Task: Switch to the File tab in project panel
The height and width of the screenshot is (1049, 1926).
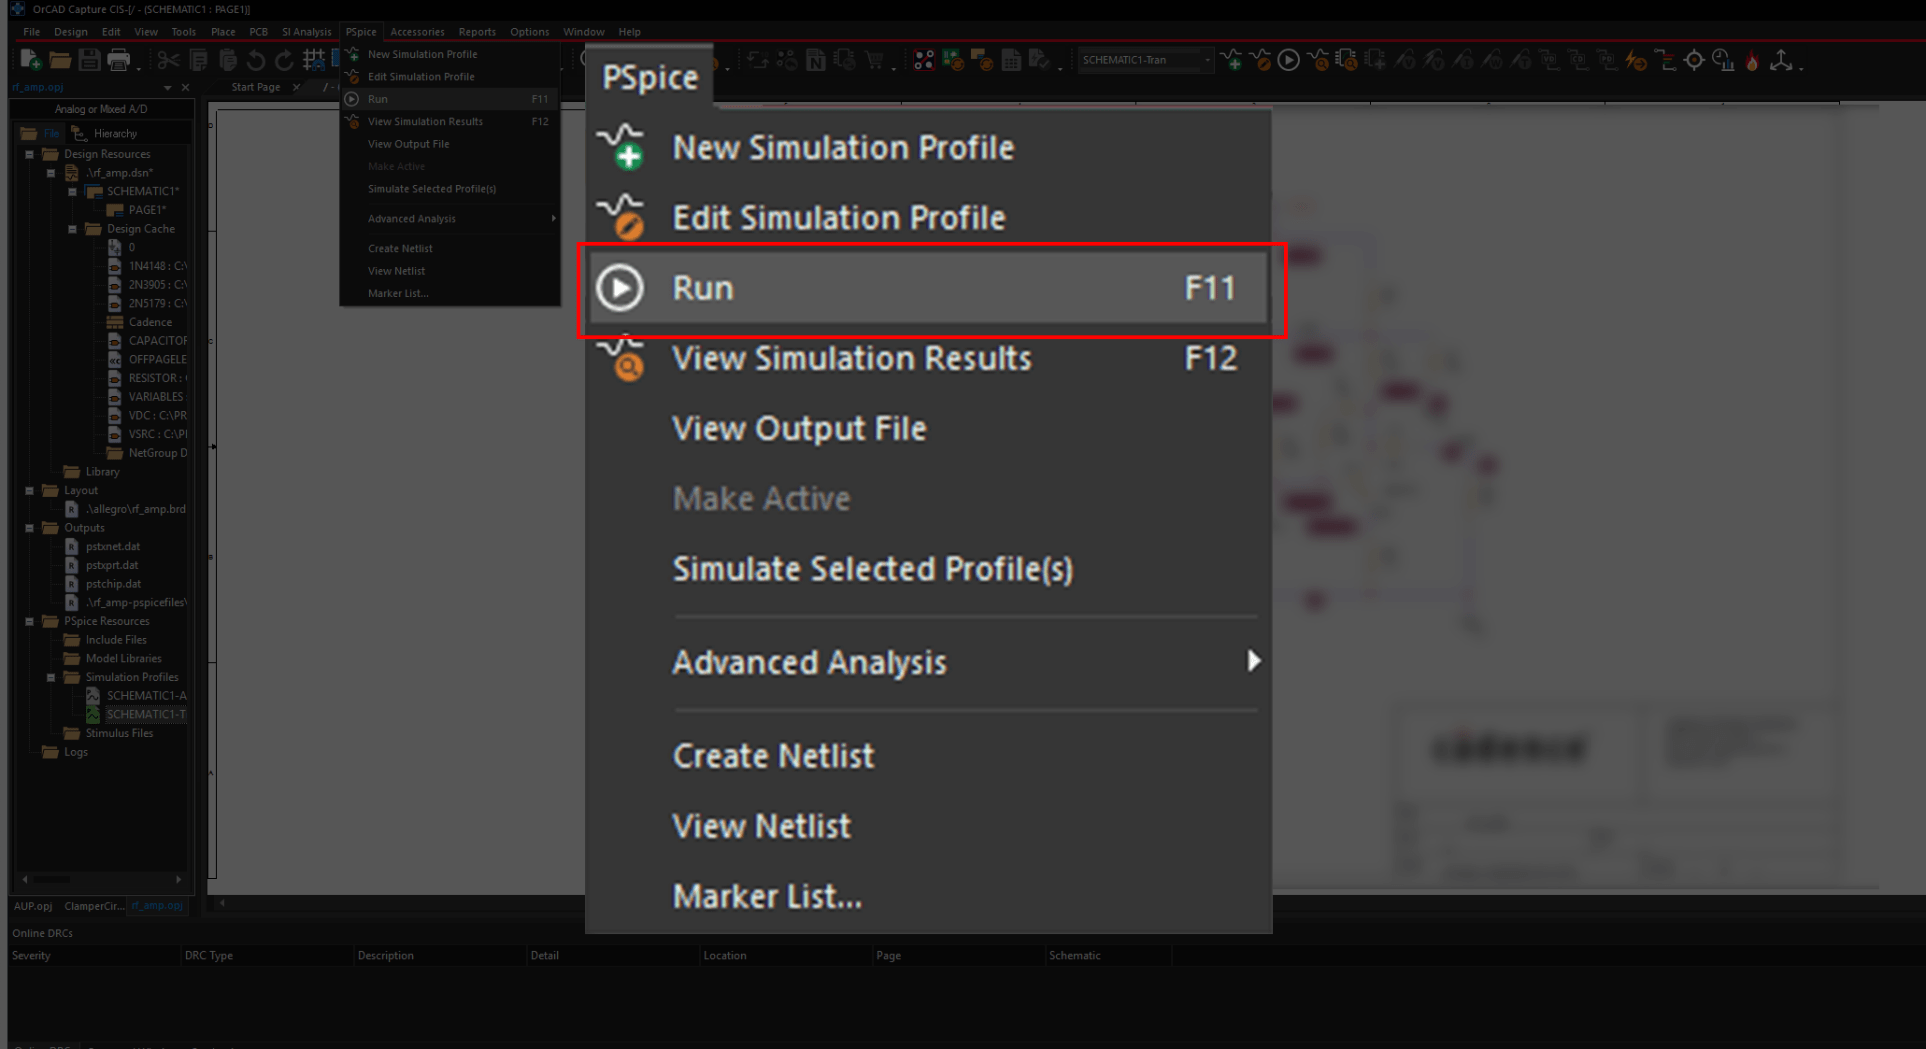Action: pos(42,133)
